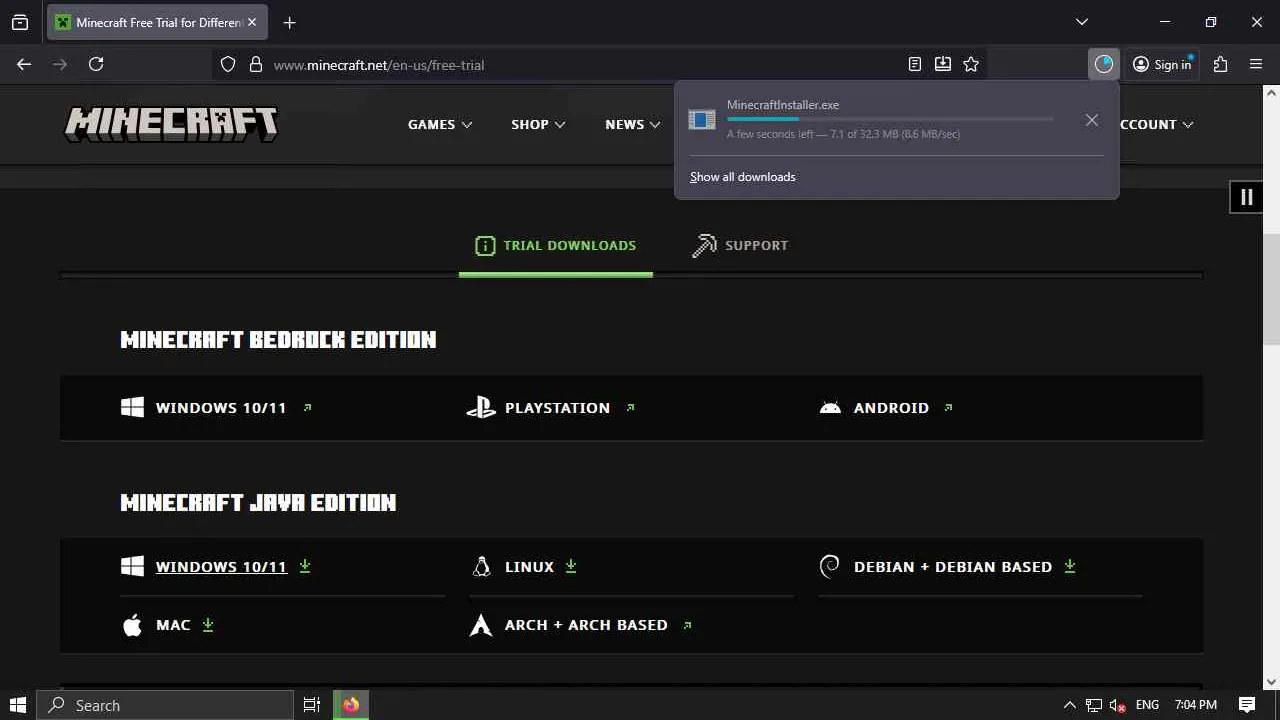1280x720 pixels.
Task: Click the downloads progress toolbar icon
Action: point(1104,64)
